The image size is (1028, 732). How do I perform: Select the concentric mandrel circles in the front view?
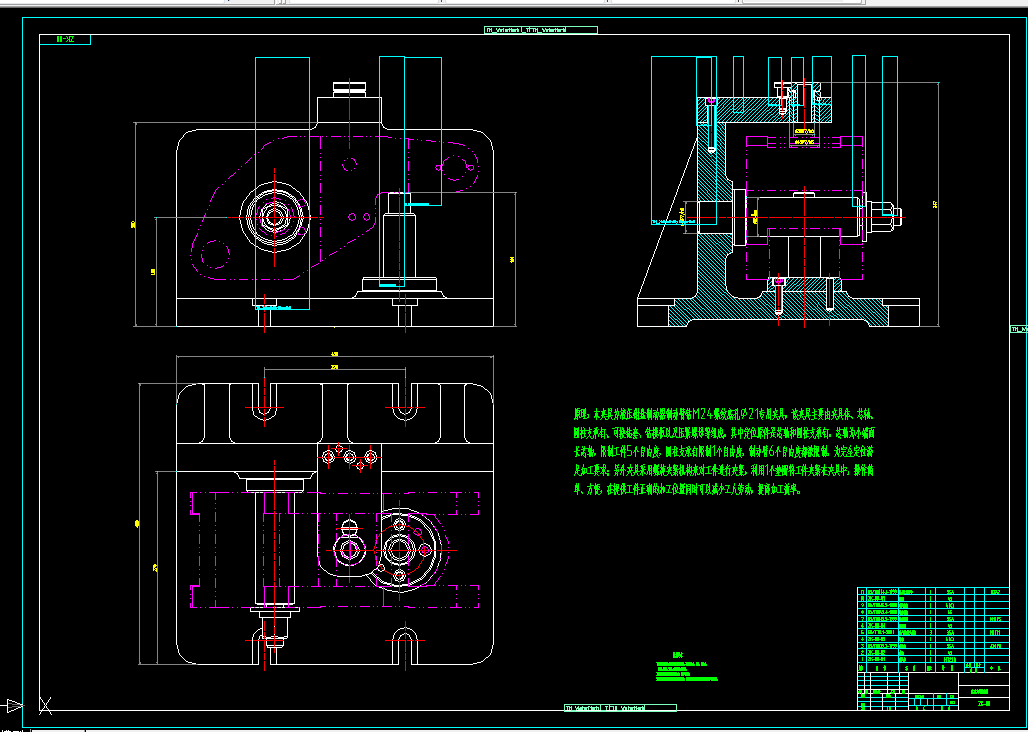[x=274, y=217]
